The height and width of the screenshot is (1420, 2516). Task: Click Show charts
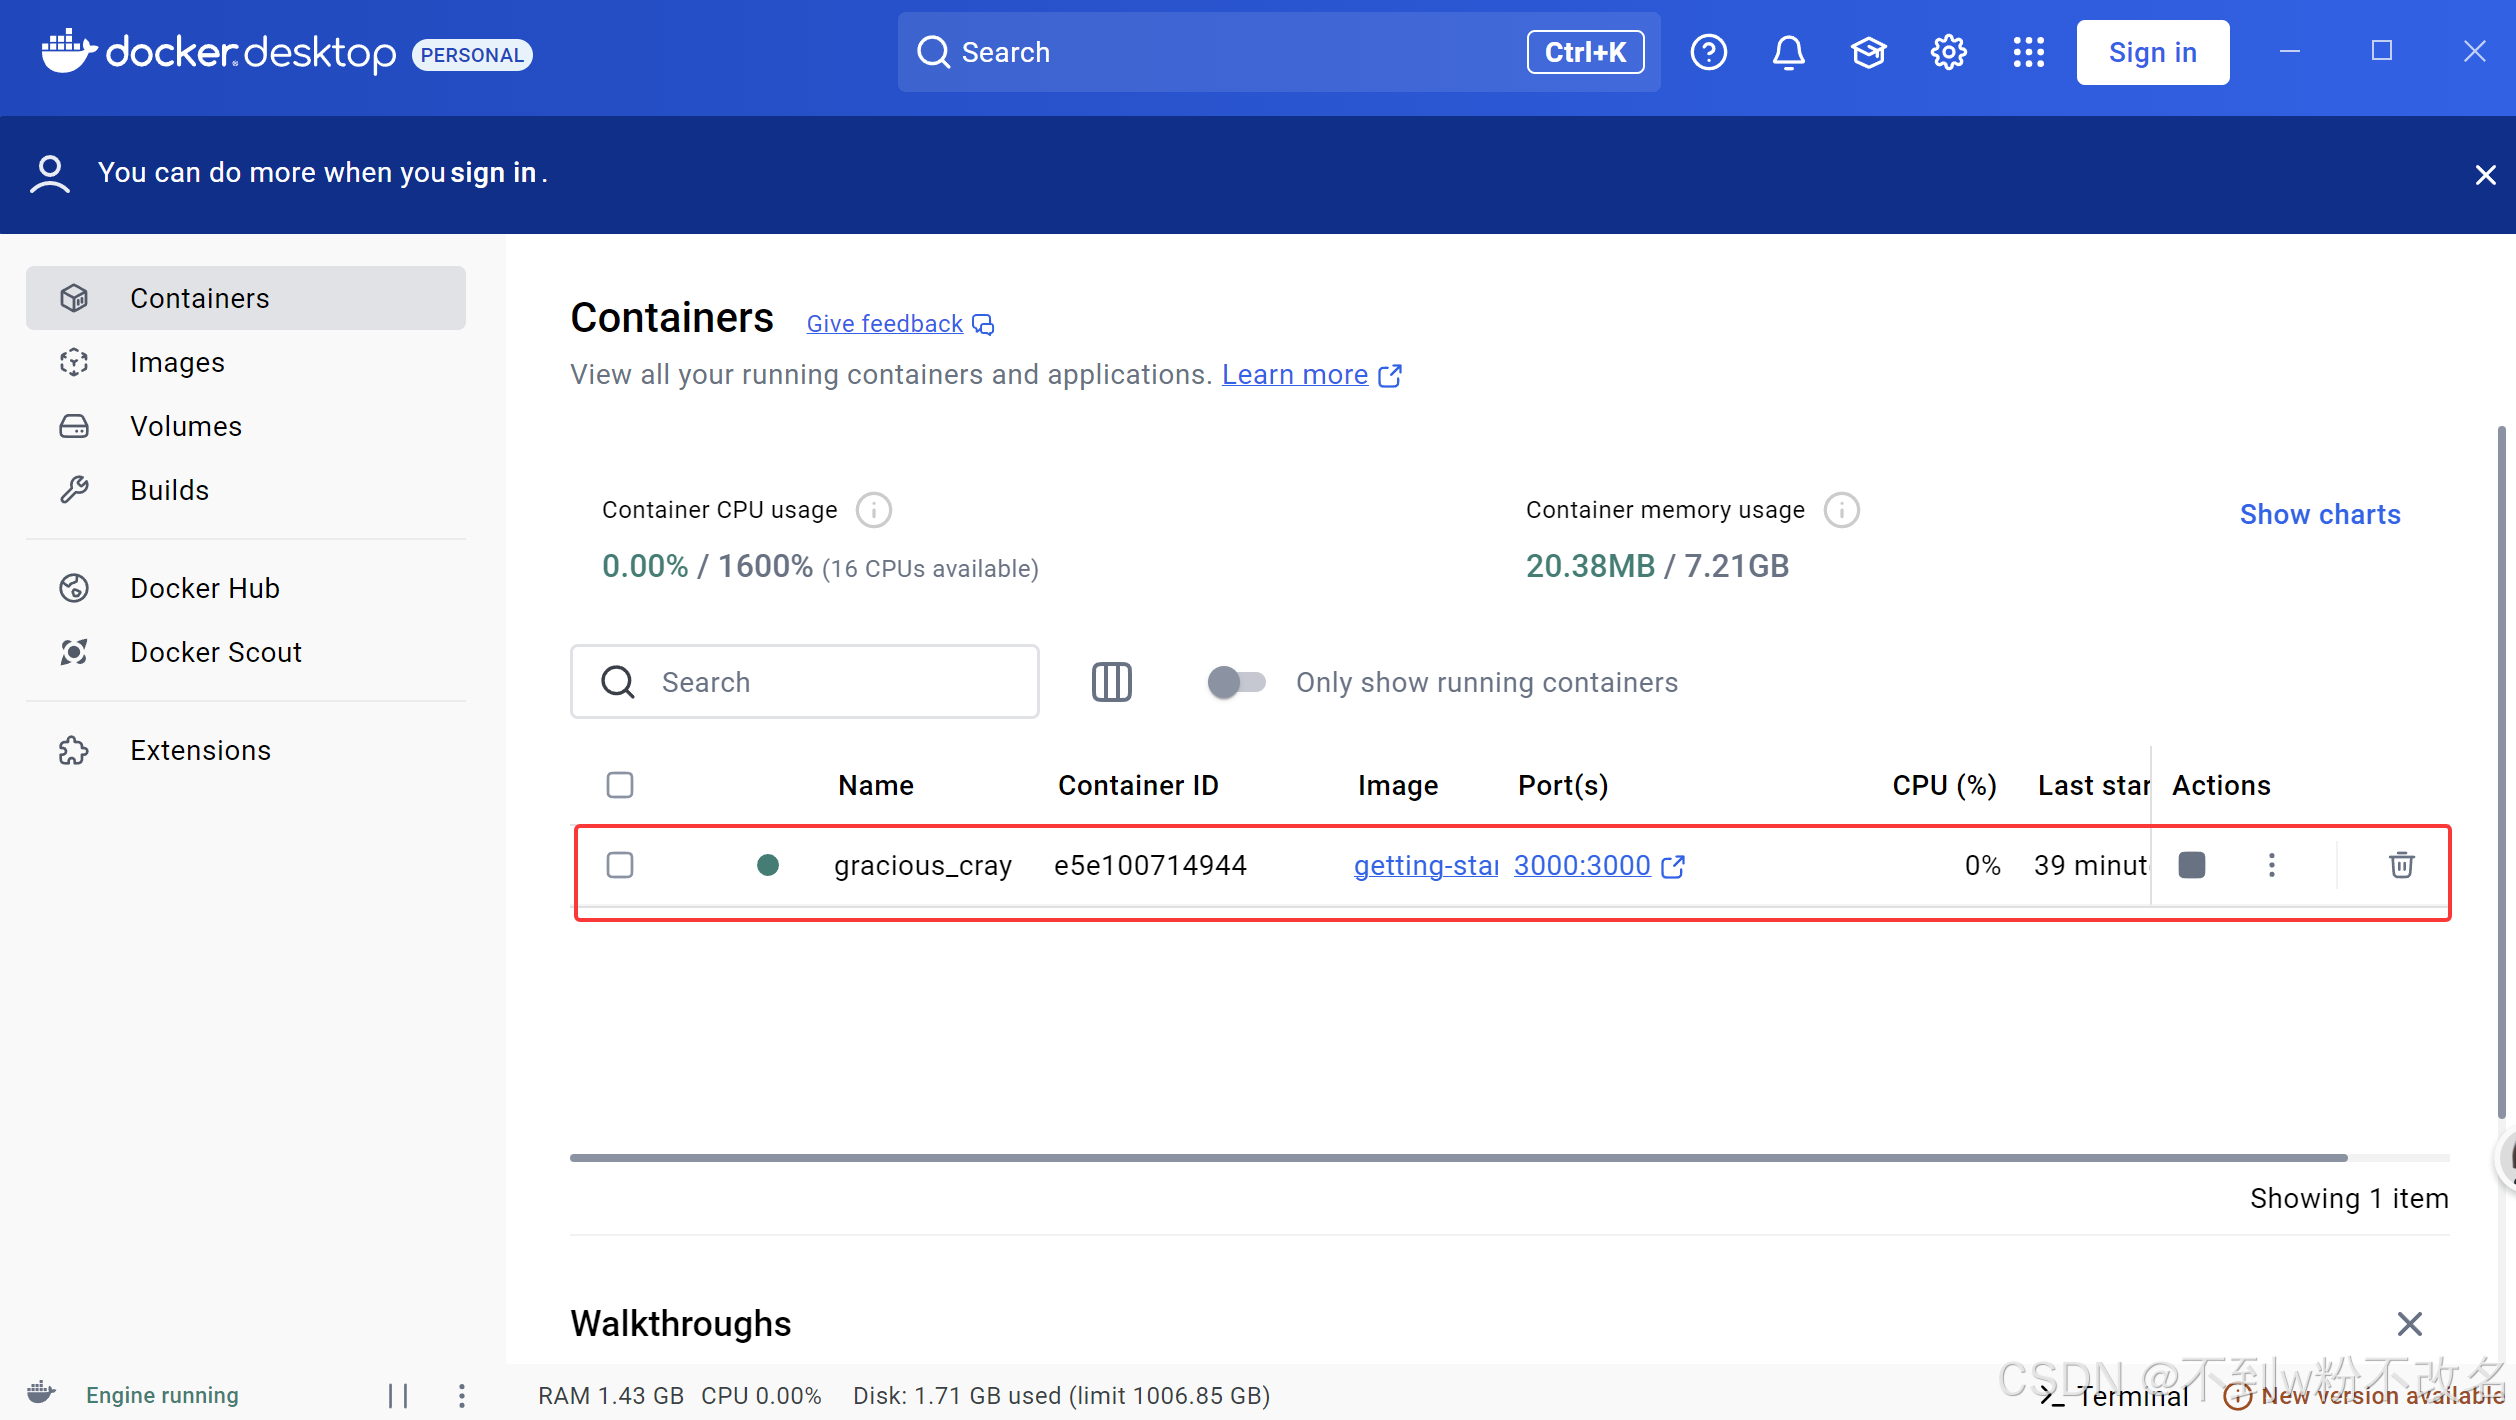[2319, 514]
